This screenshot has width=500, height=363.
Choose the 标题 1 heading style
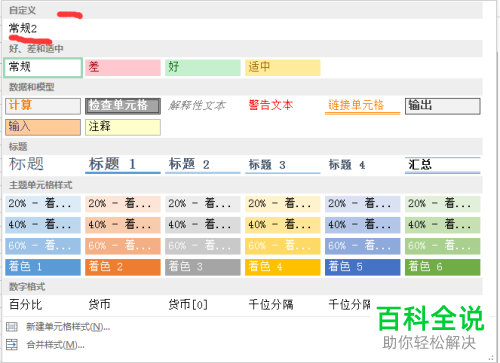[x=123, y=165]
